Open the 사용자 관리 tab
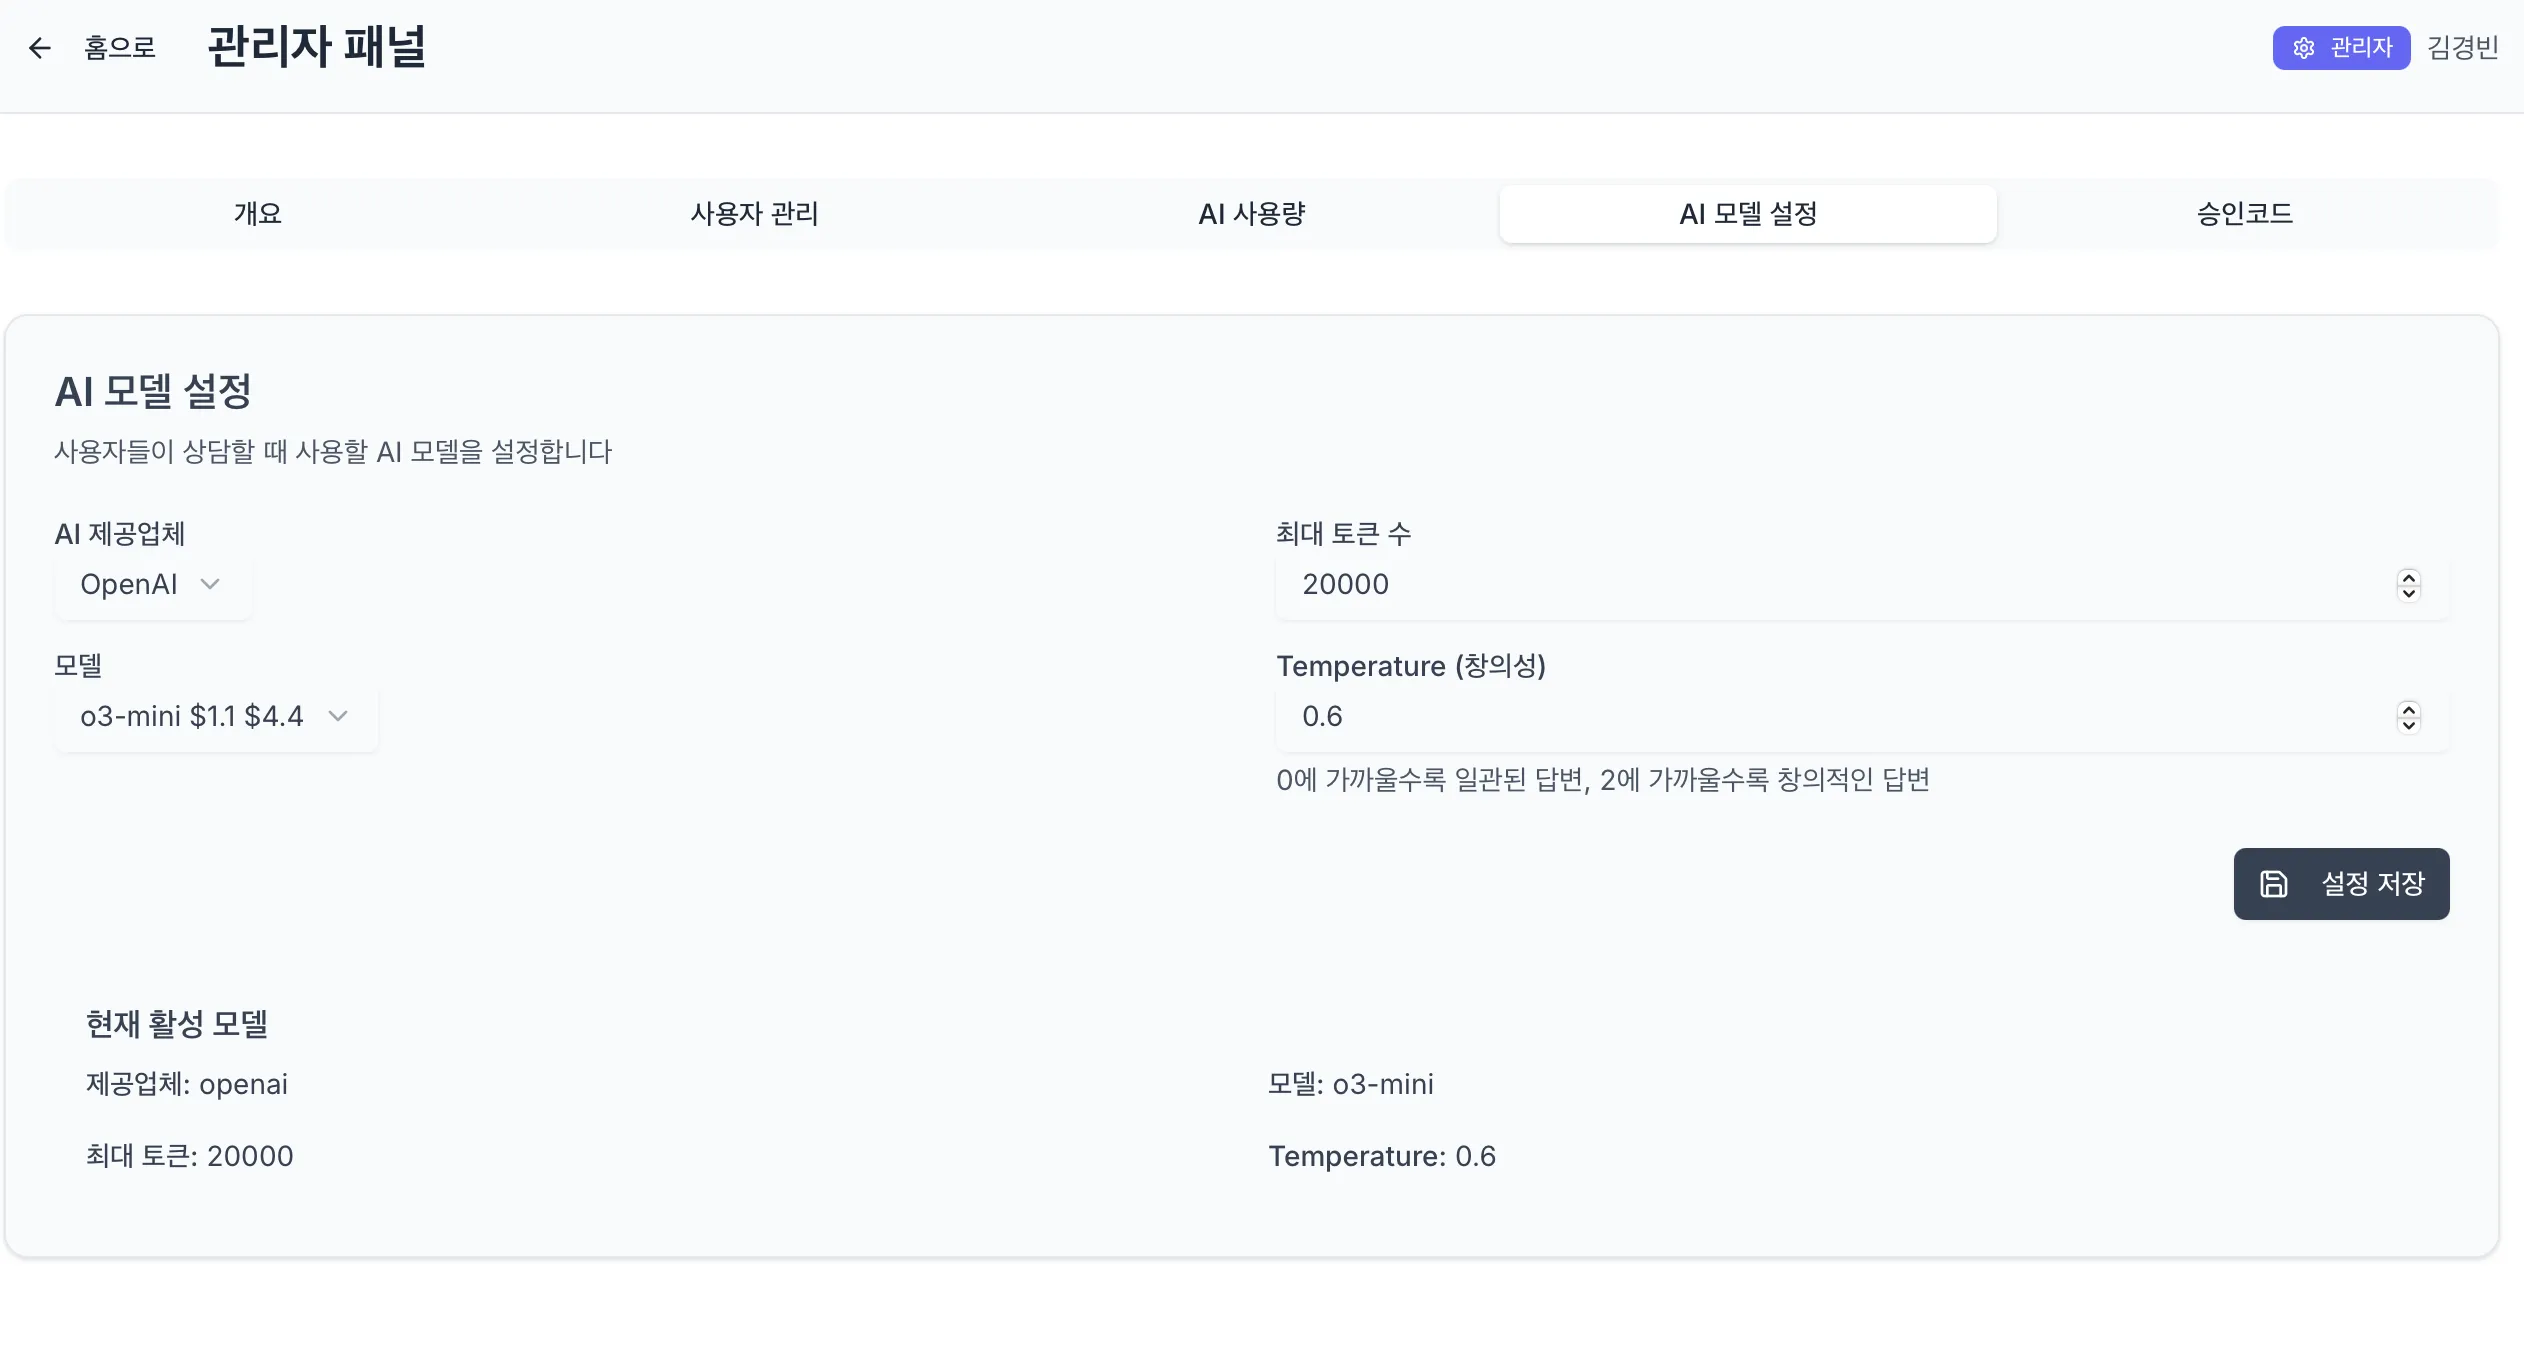 coord(754,214)
